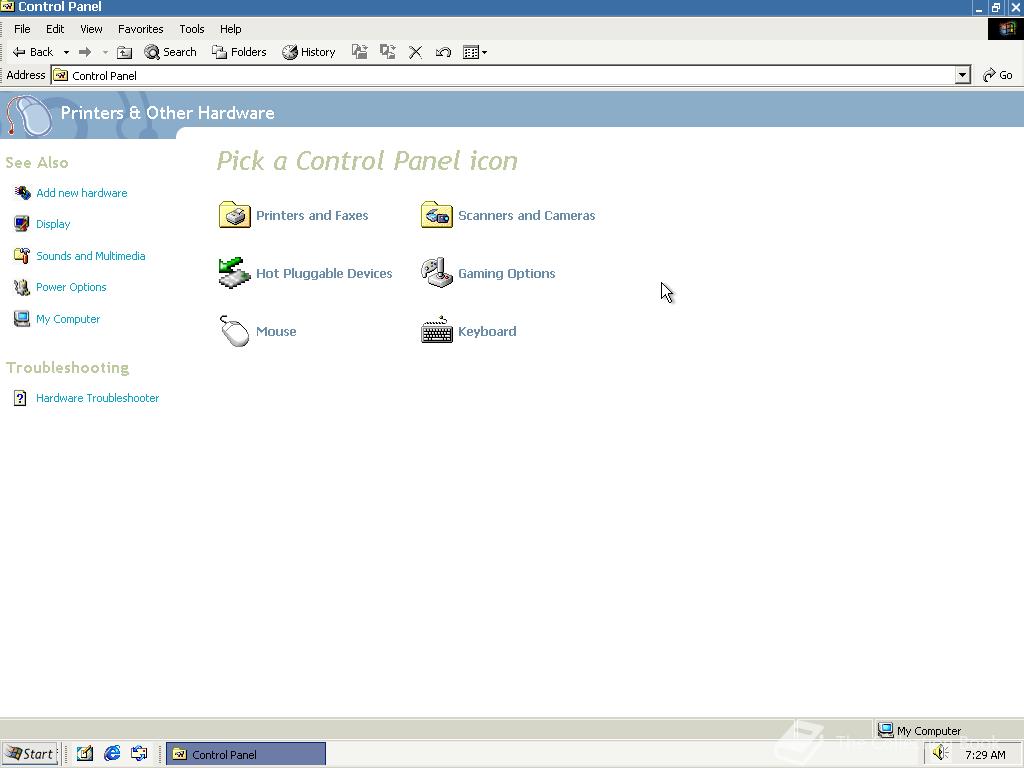1024x768 pixels.
Task: Click the Control Panel taskbar button
Action: [246, 754]
